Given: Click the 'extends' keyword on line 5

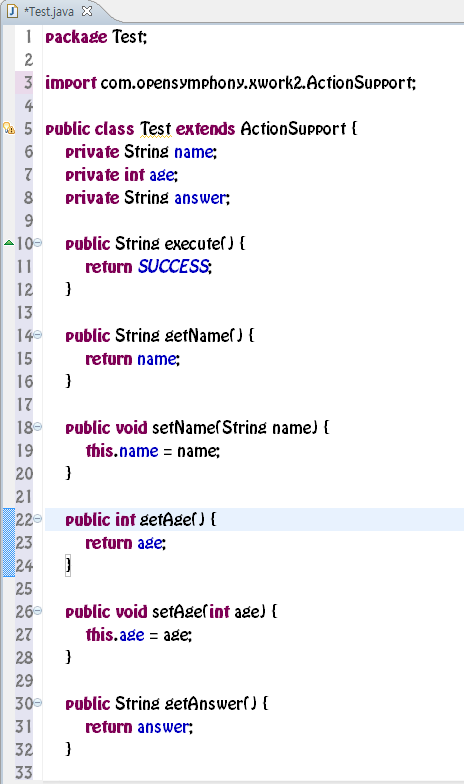Looking at the screenshot, I should point(205,129).
